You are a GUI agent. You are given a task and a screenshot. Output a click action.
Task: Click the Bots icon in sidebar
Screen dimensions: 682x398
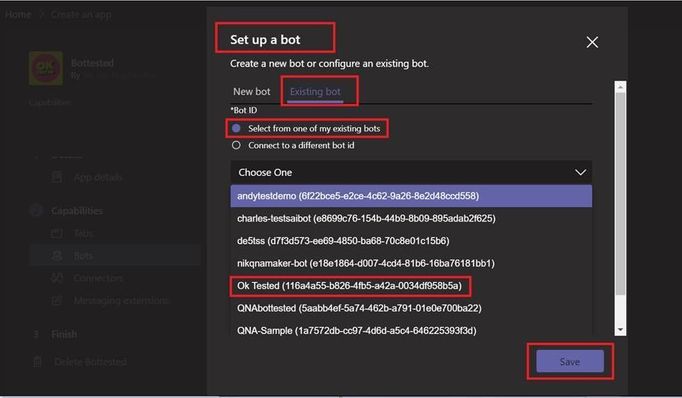tap(57, 255)
